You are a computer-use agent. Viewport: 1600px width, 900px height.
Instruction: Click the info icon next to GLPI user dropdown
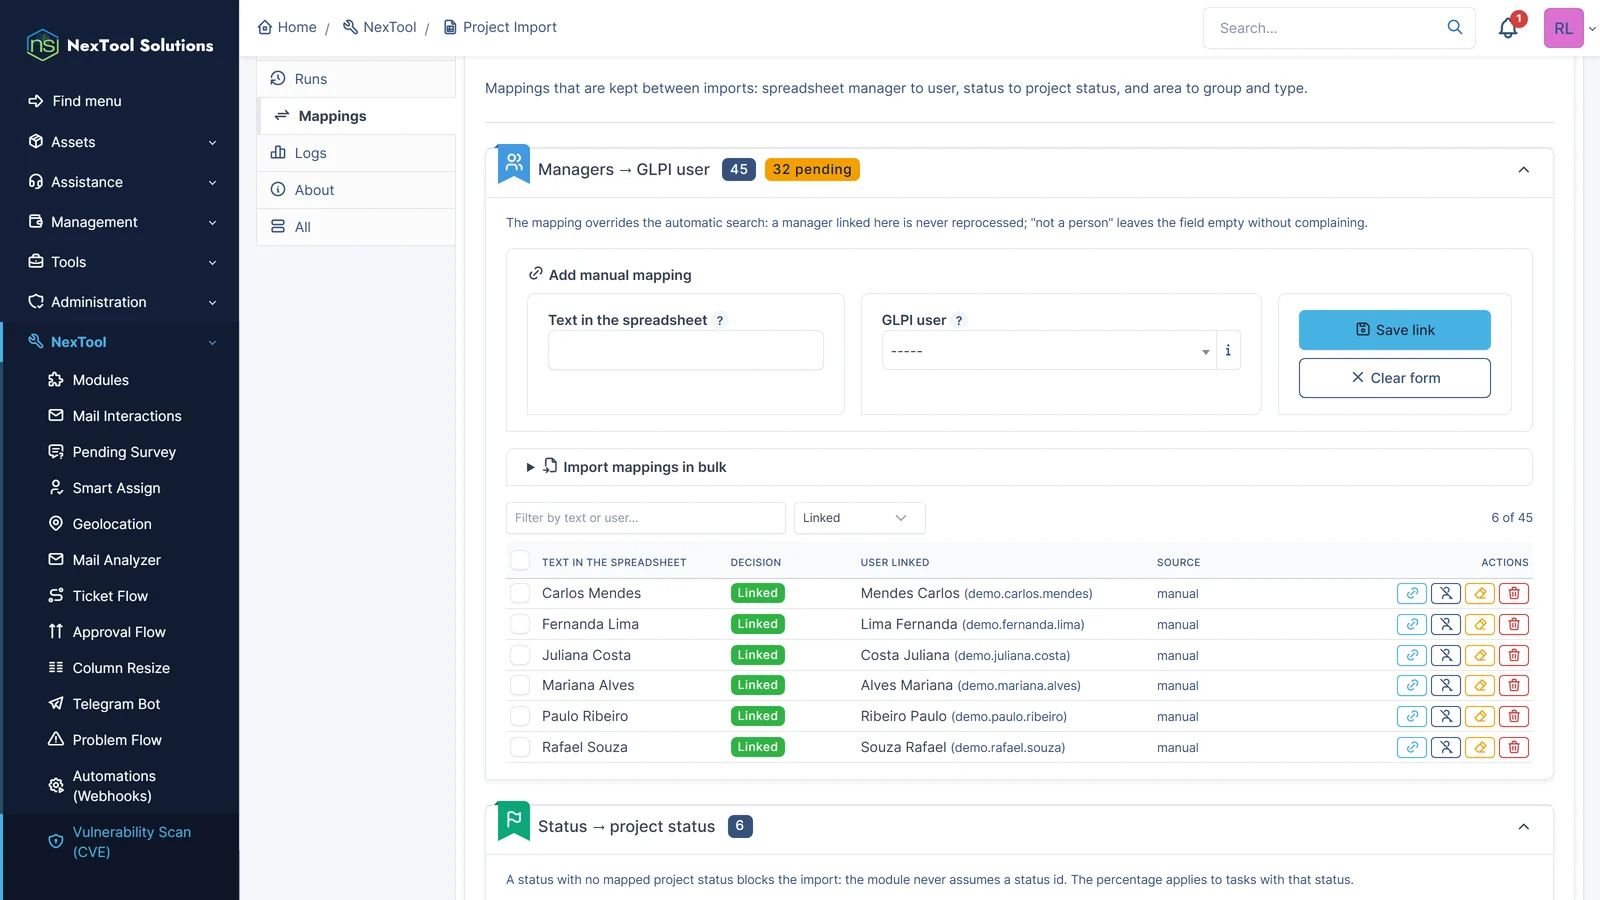click(1228, 351)
